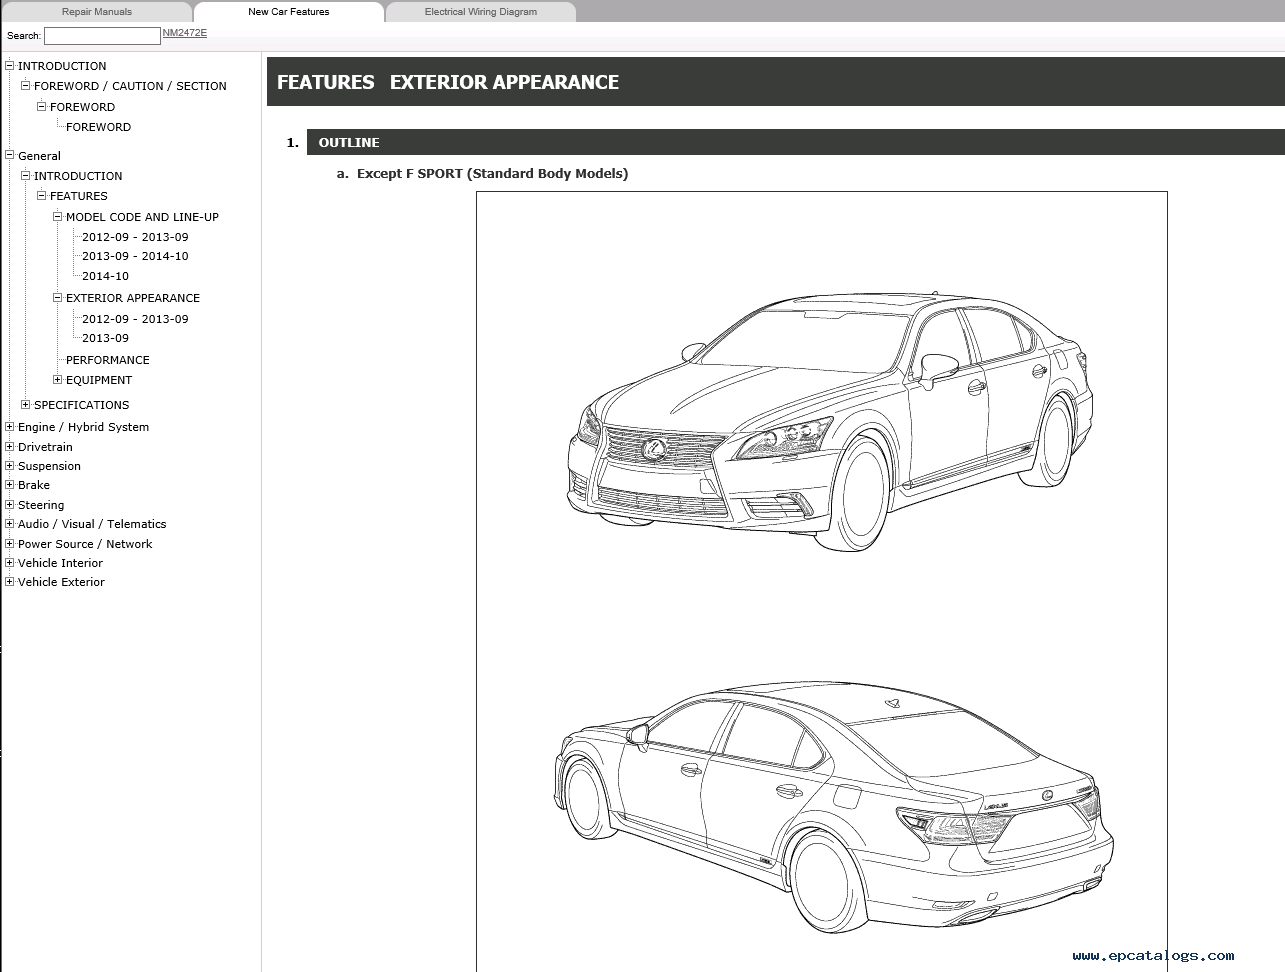Expand the EQUIPMENT tree node
The width and height of the screenshot is (1285, 972).
[x=58, y=379]
